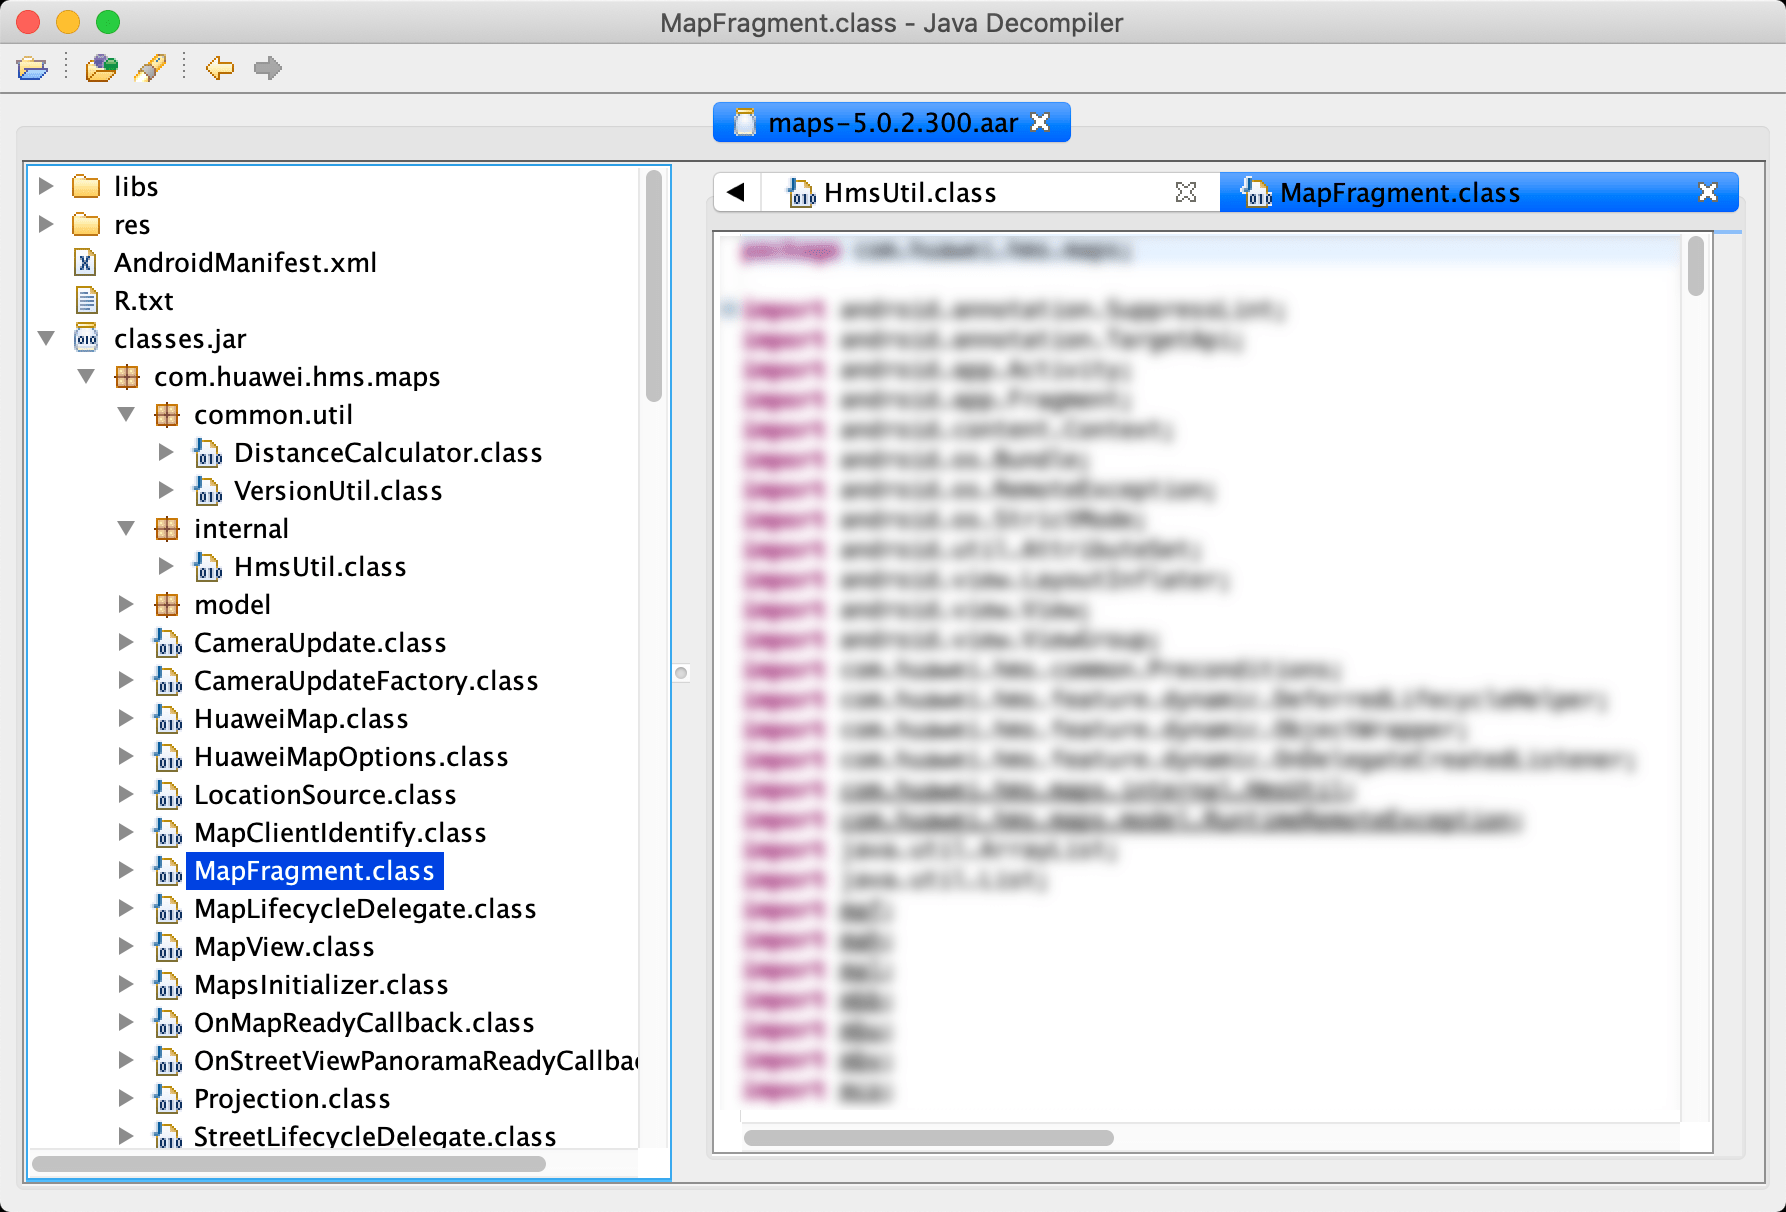The image size is (1786, 1212).
Task: Select MapClientIdentify.class in the tree
Action: pyautogui.click(x=340, y=833)
